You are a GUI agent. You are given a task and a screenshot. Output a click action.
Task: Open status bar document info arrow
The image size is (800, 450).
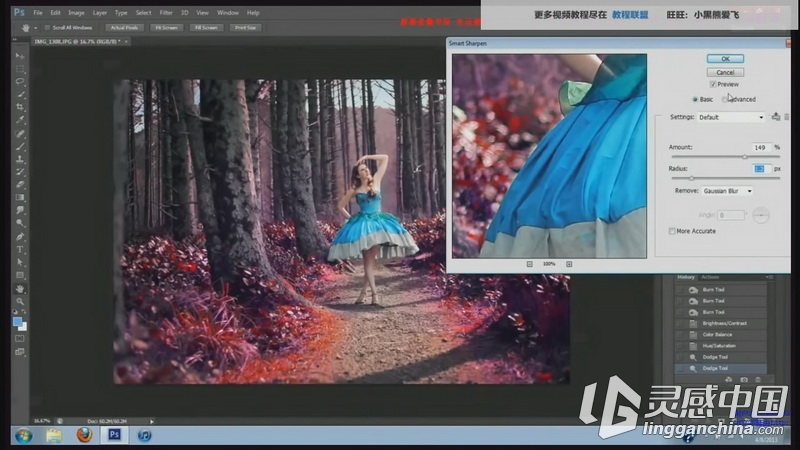click(152, 421)
